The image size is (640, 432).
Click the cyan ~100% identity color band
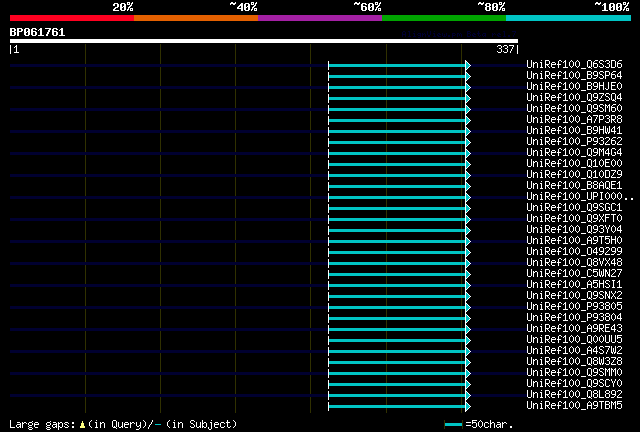click(568, 18)
